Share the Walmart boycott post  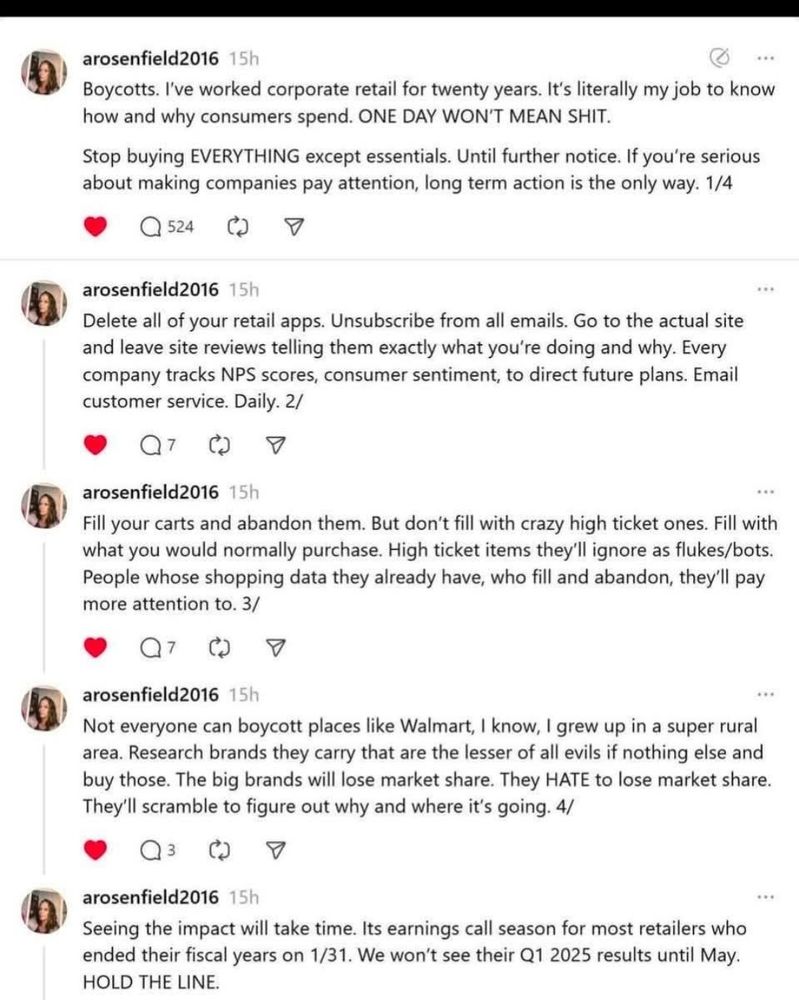[x=275, y=850]
